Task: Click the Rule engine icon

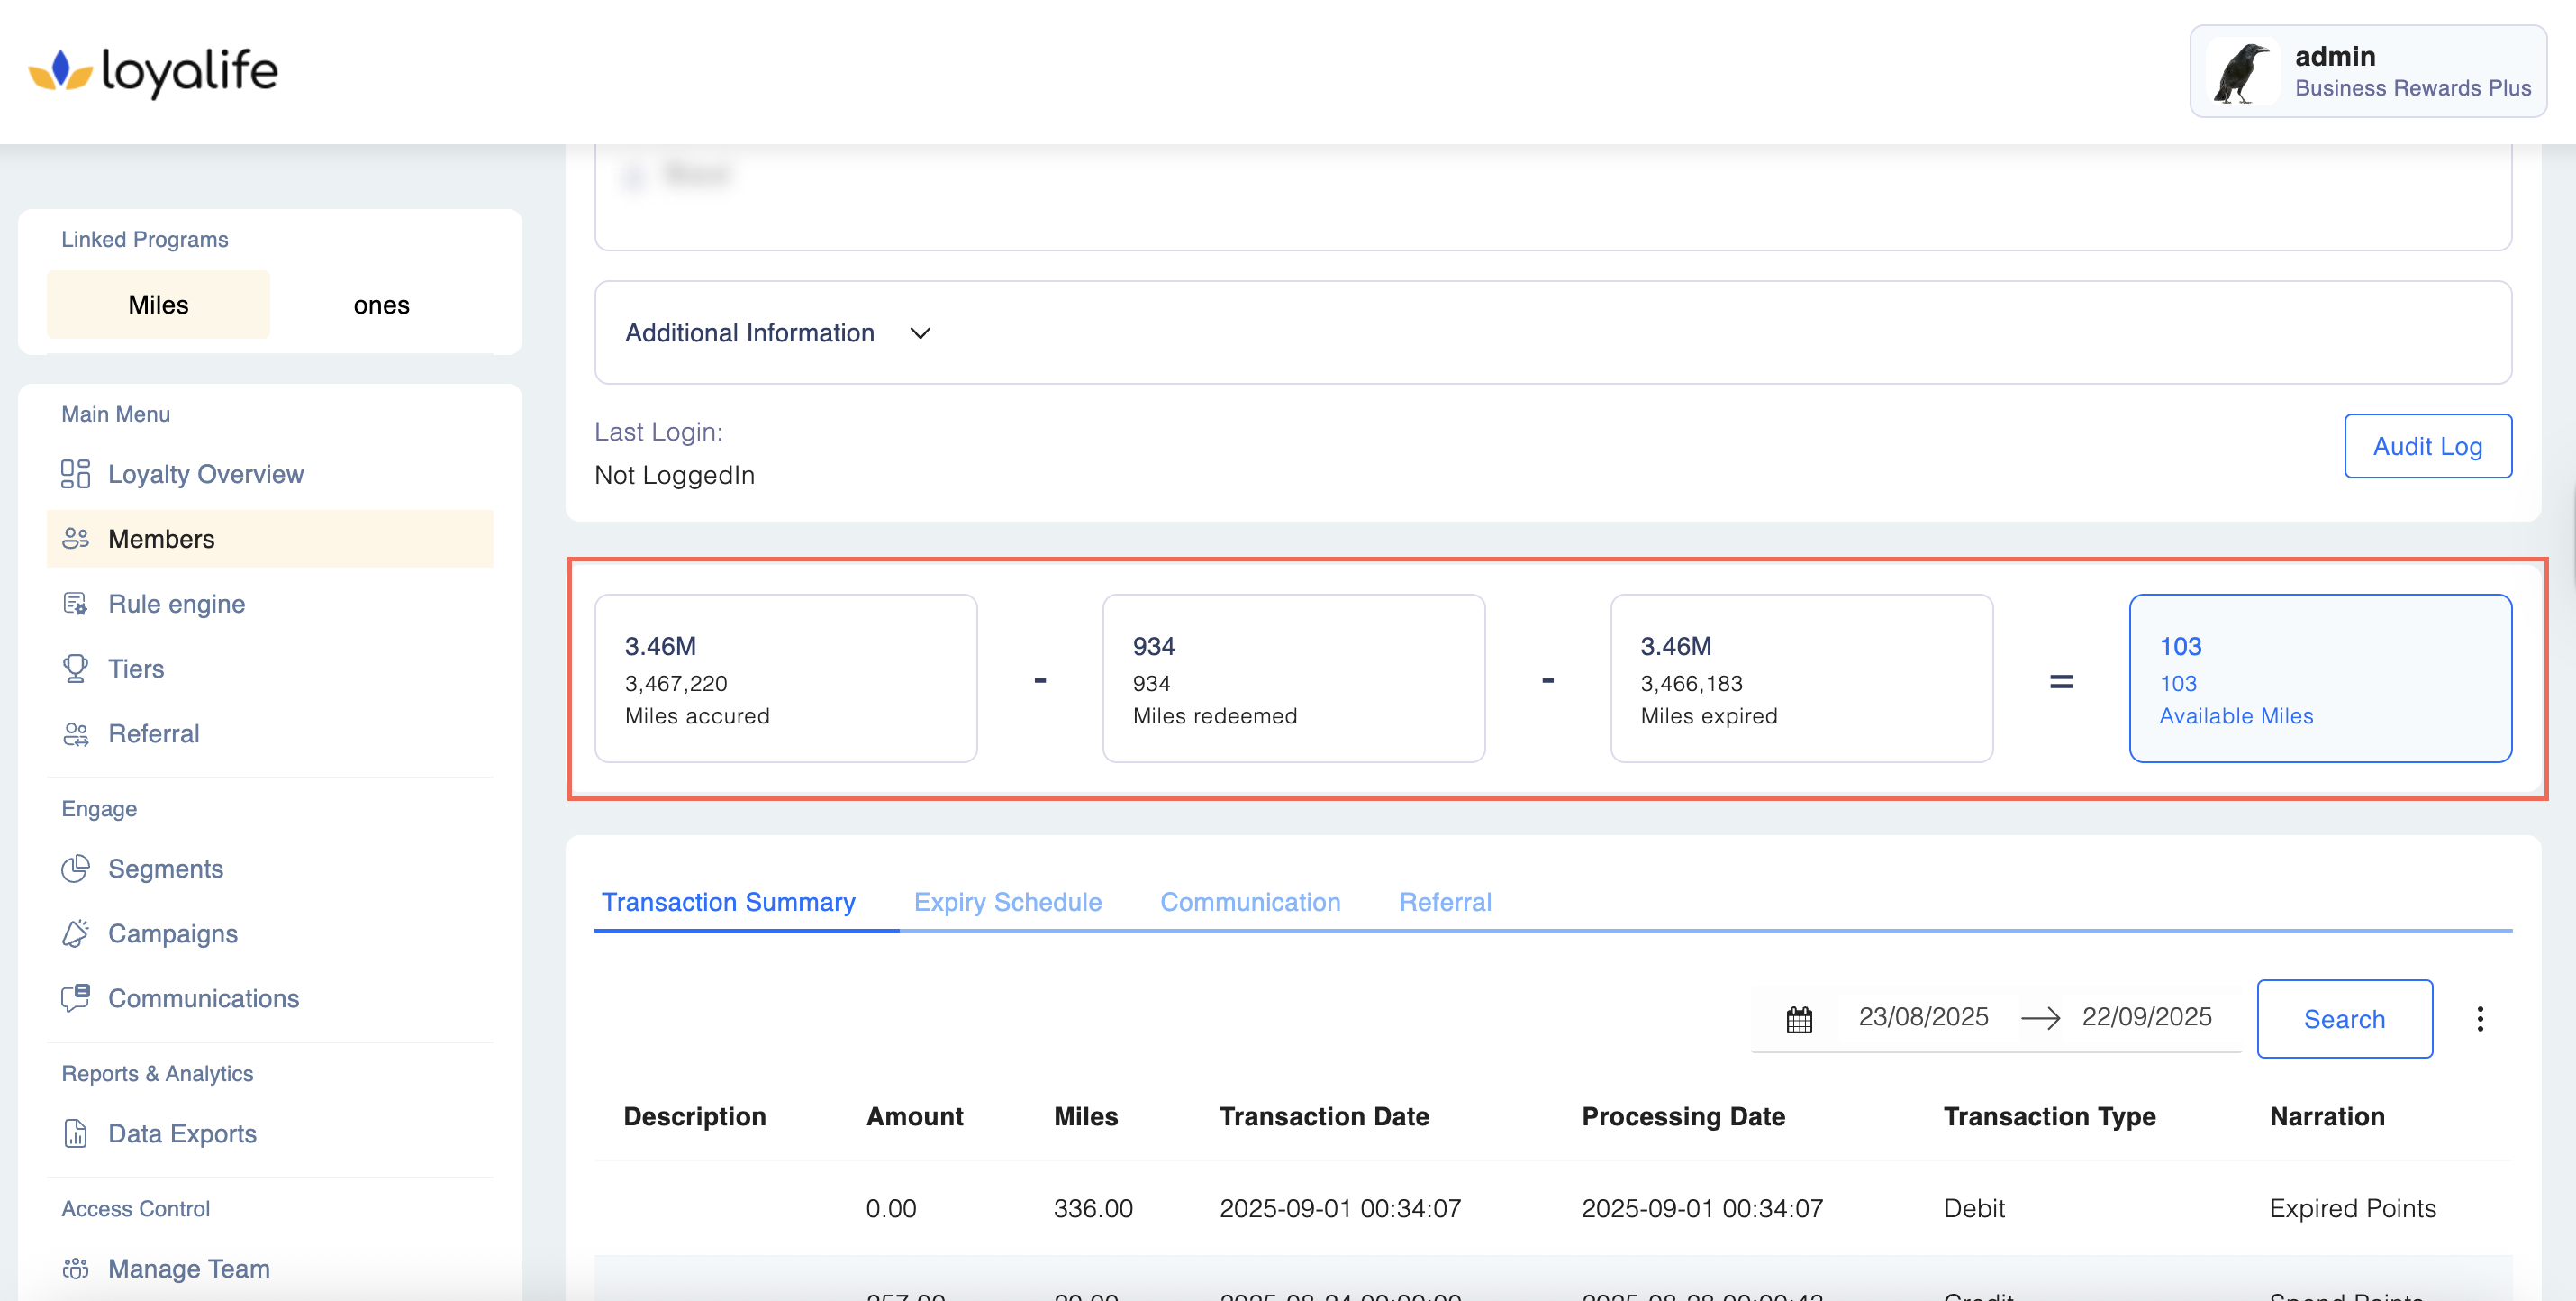Action: (x=75, y=604)
